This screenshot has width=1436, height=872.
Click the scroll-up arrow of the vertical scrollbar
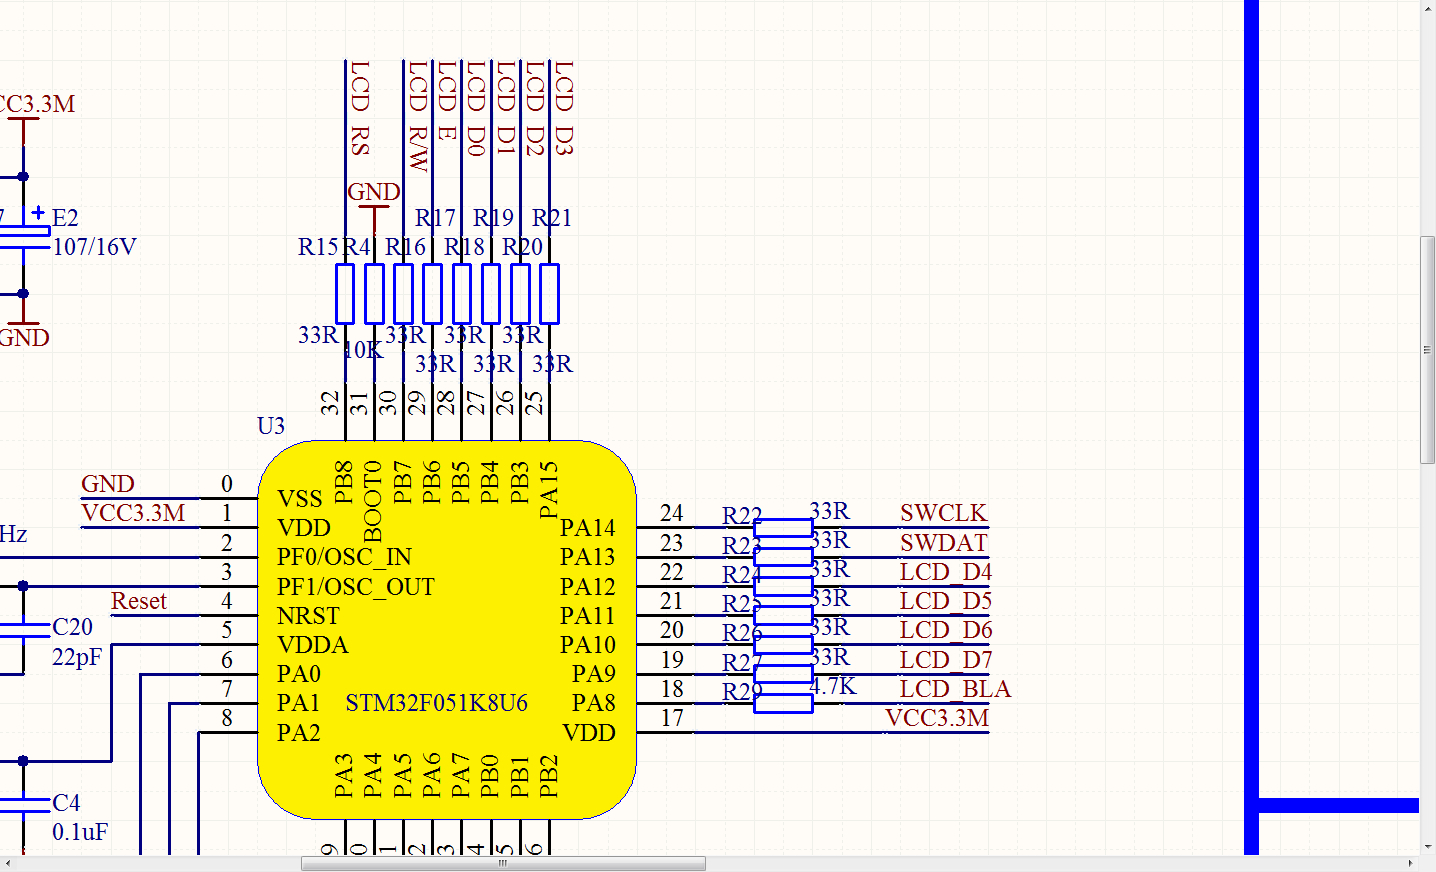(1428, 8)
